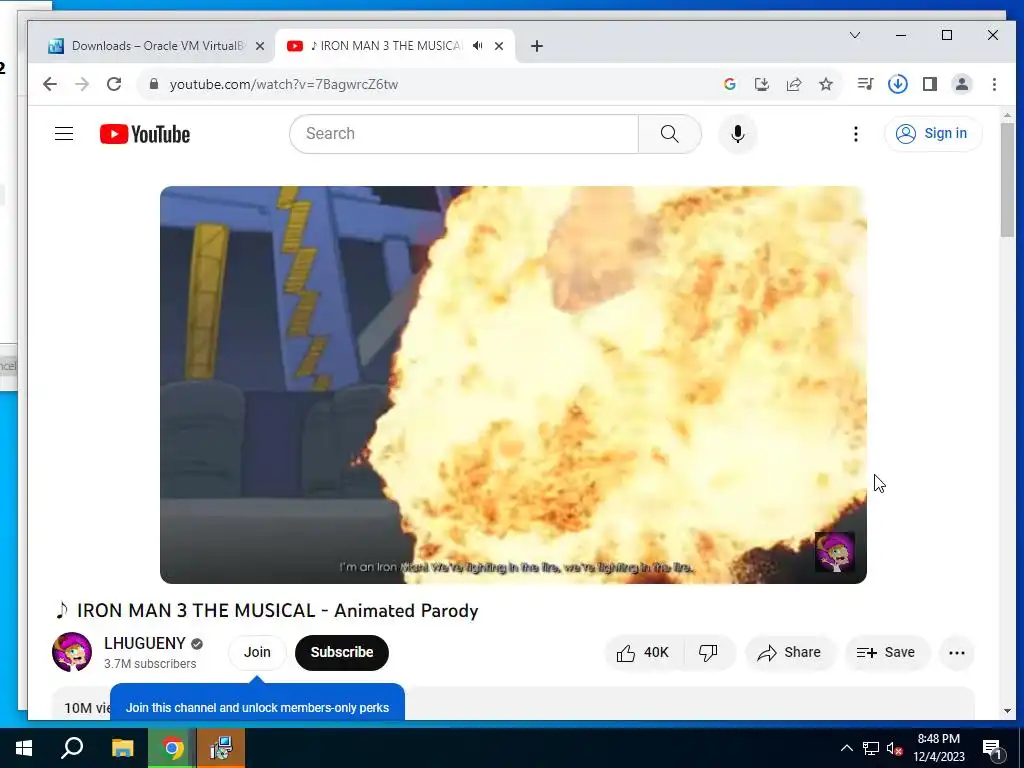Go forward in Chrome browser
The image size is (1024, 768).
(x=82, y=84)
